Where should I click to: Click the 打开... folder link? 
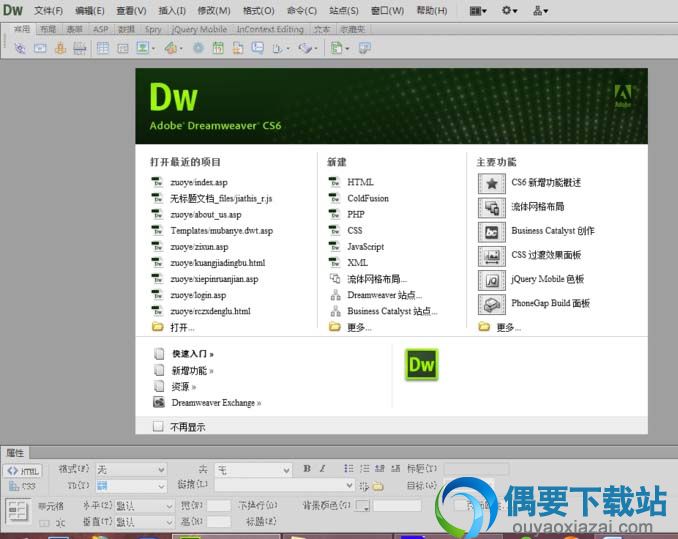pos(182,328)
